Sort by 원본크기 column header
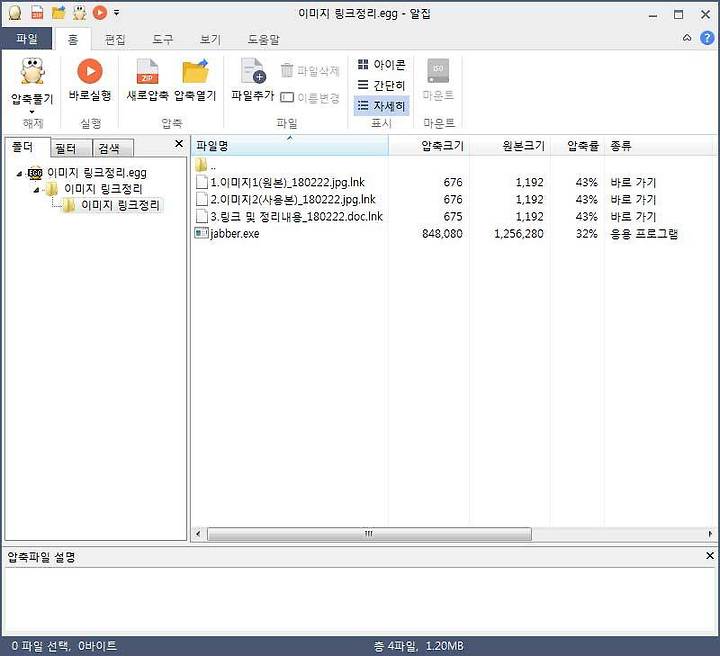Viewport: 720px width, 656px height. point(510,146)
